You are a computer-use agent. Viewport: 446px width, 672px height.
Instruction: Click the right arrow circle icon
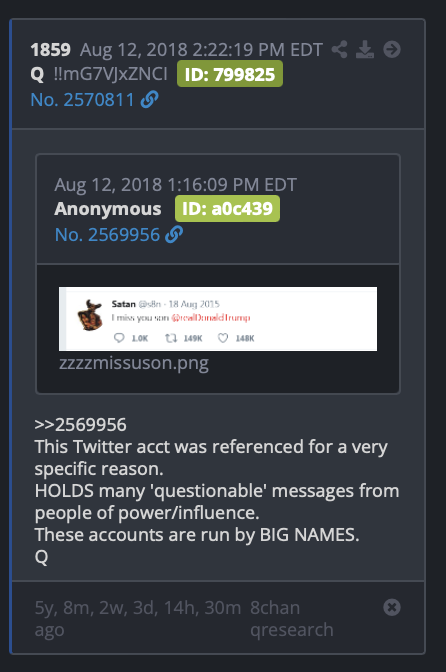pos(392,49)
